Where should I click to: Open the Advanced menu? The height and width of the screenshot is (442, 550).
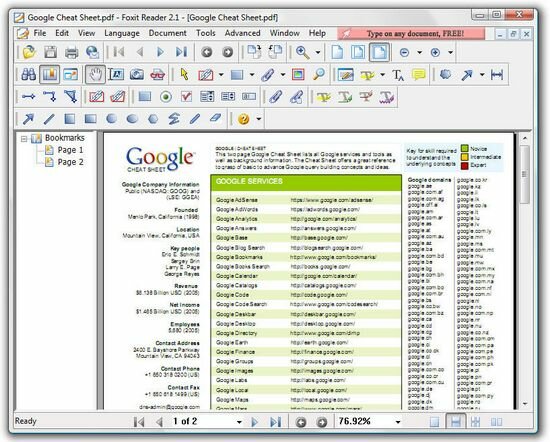[x=242, y=33]
